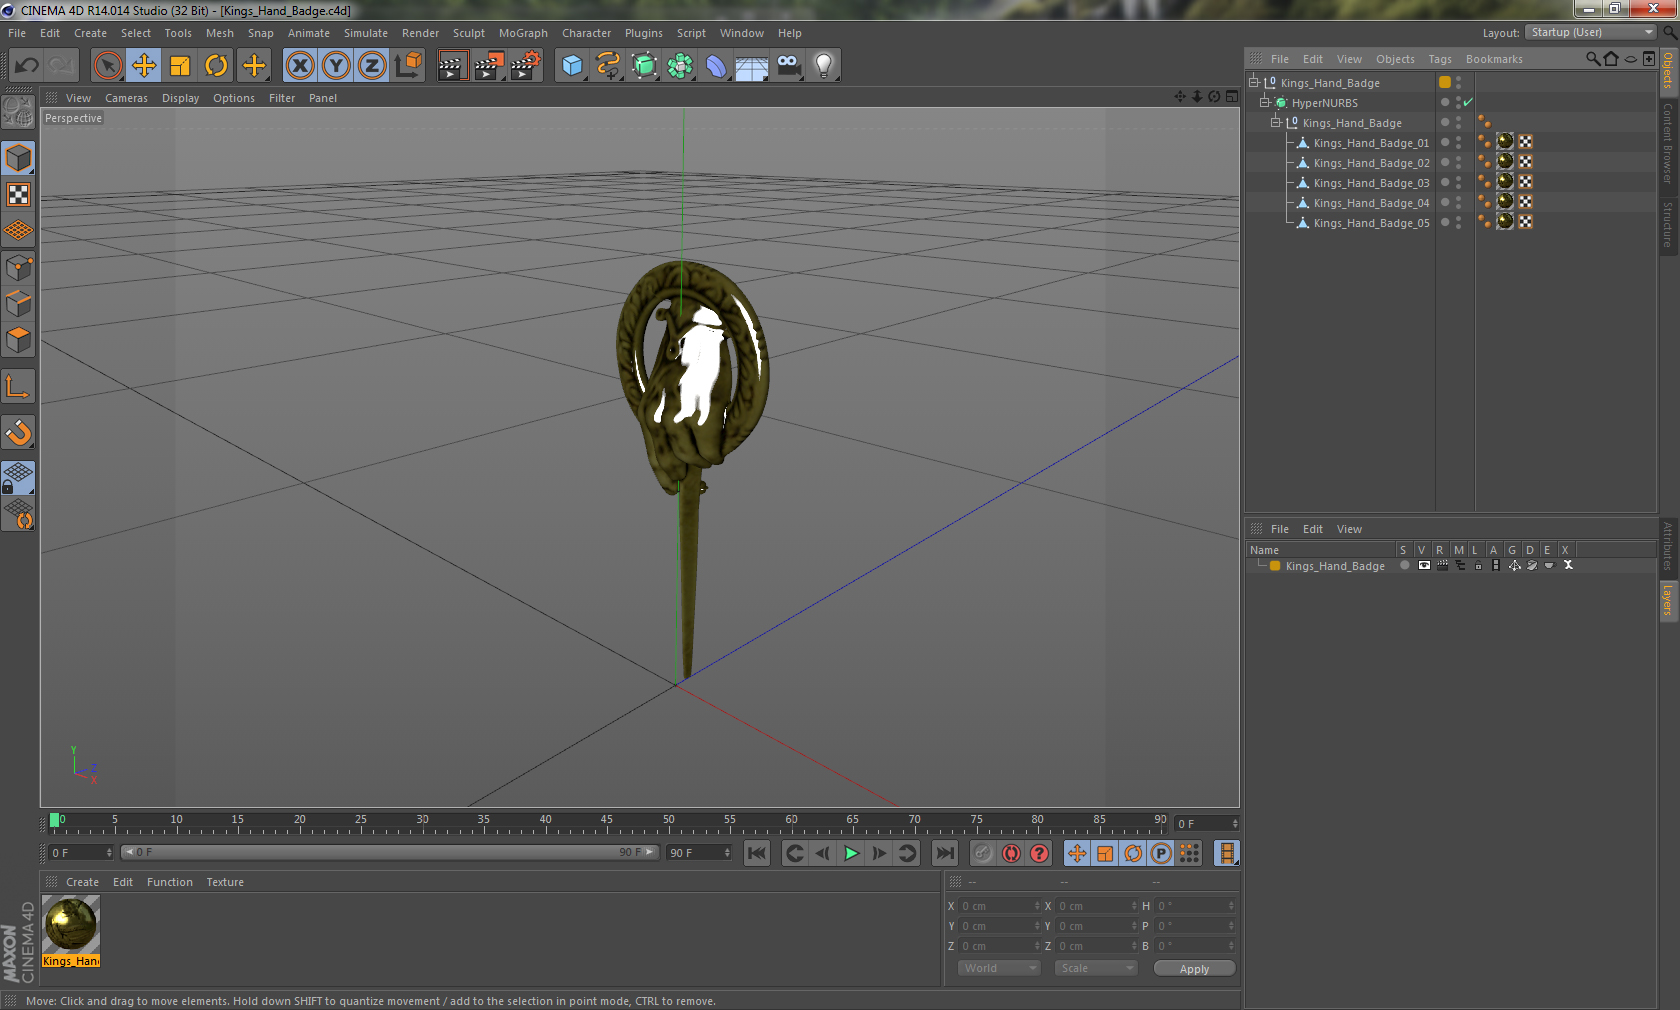
Task: Enable the Axis mode icon
Action: tap(18, 386)
